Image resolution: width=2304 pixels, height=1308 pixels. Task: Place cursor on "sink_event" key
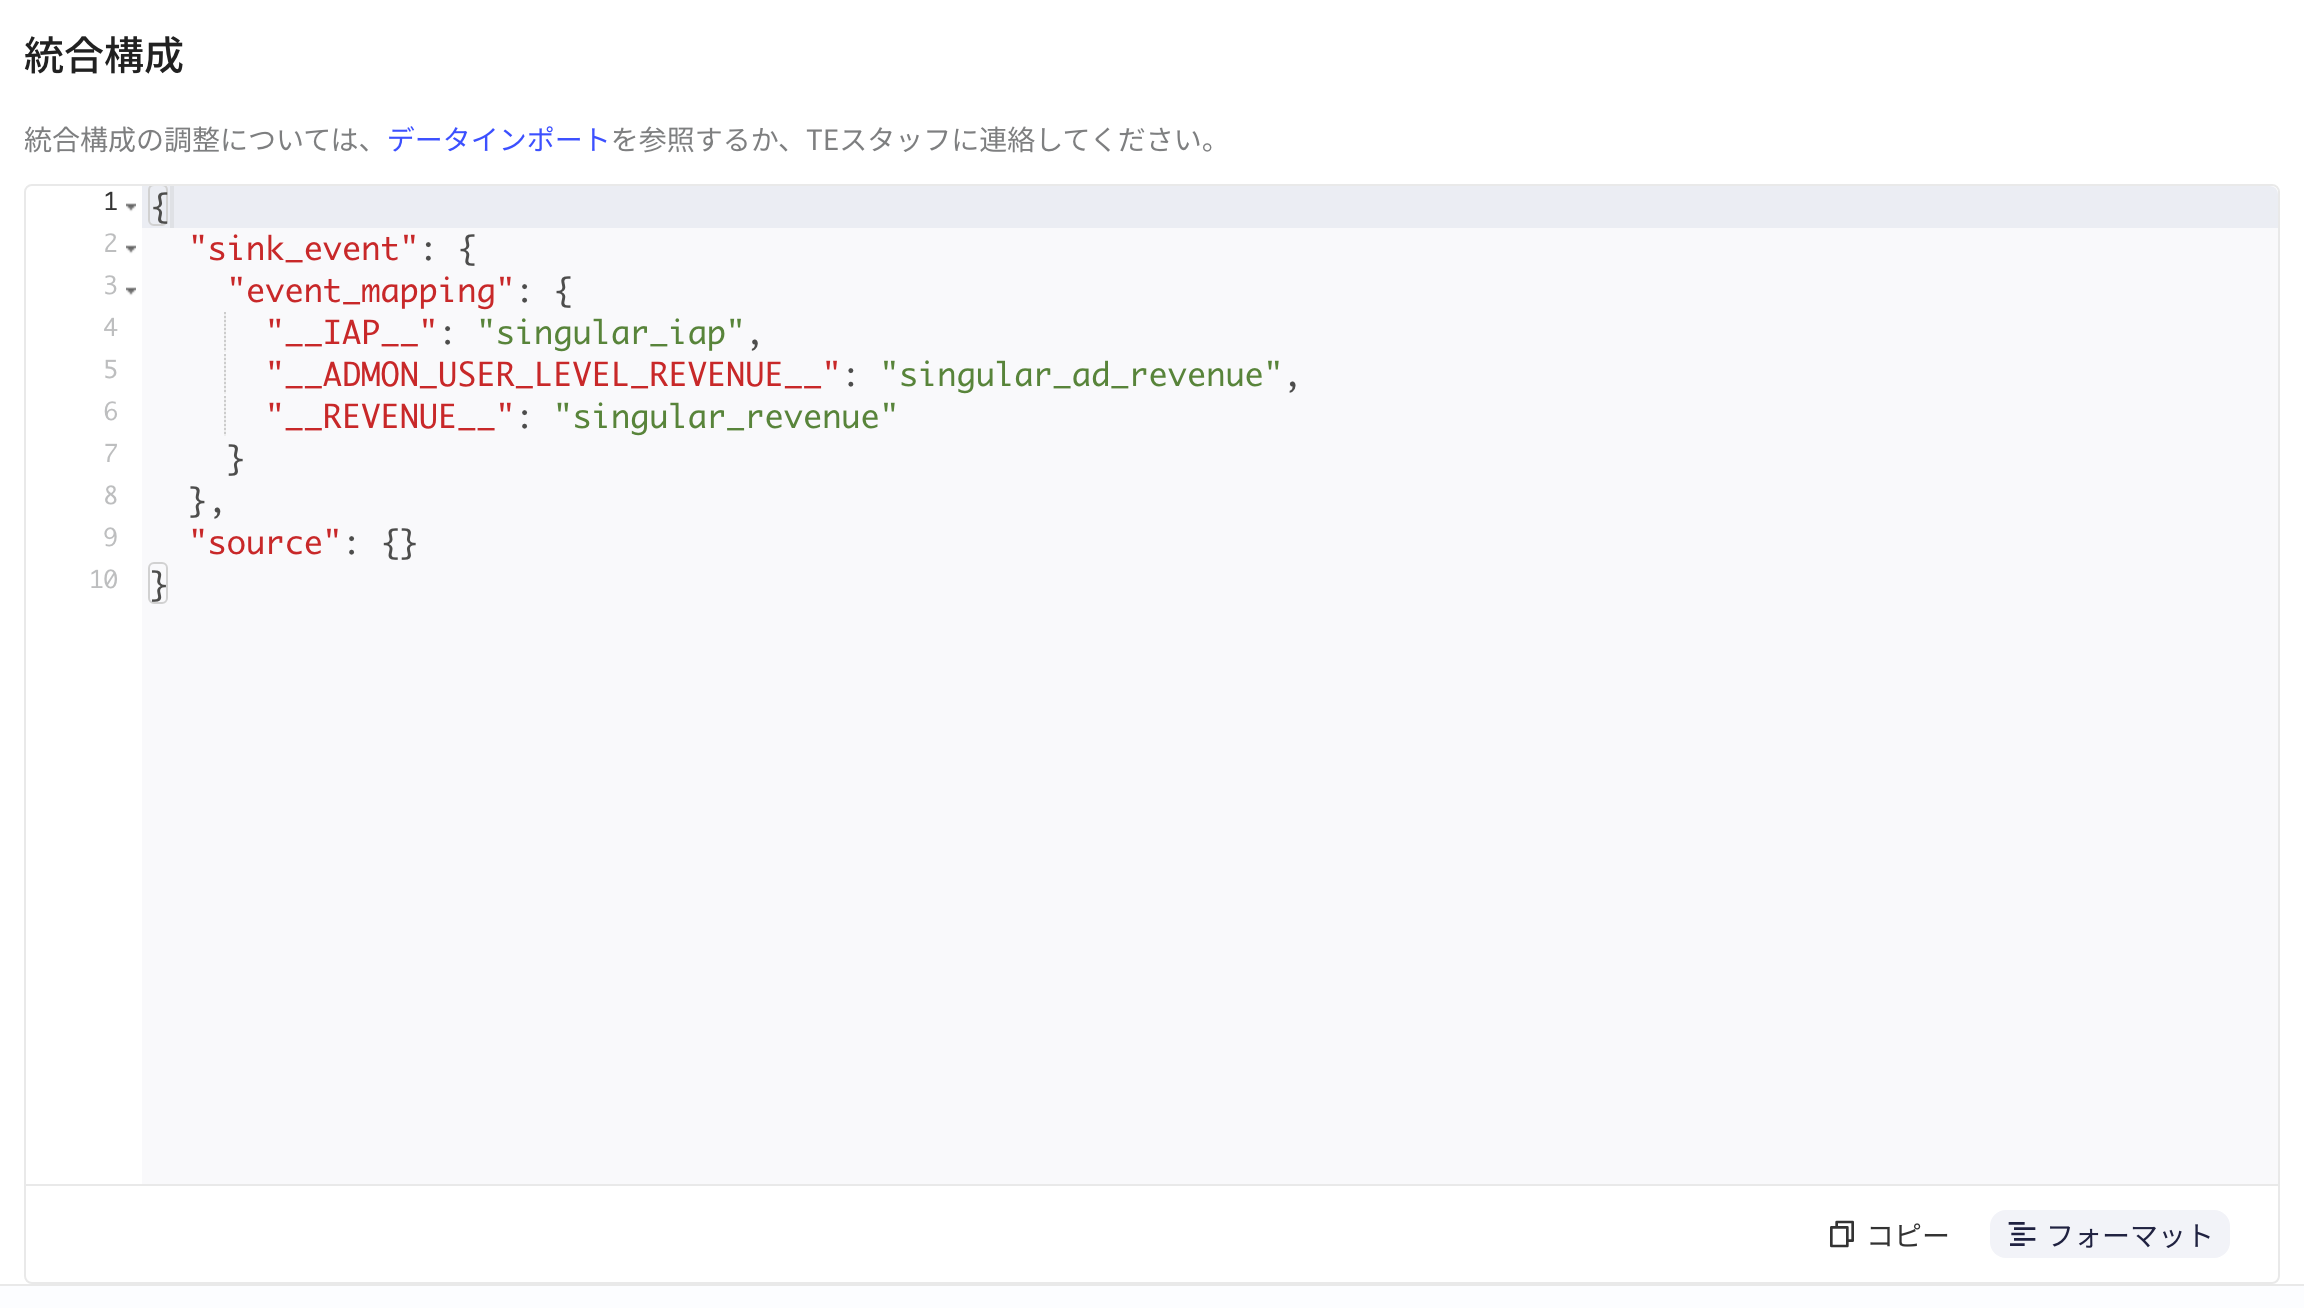tap(303, 248)
